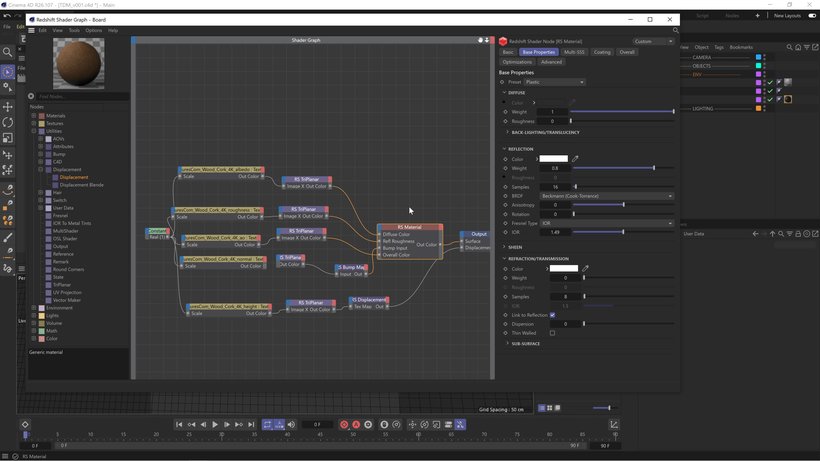This screenshot has width=820, height=461.
Task: Open Shader Graph Tools menu
Action: tap(74, 30)
